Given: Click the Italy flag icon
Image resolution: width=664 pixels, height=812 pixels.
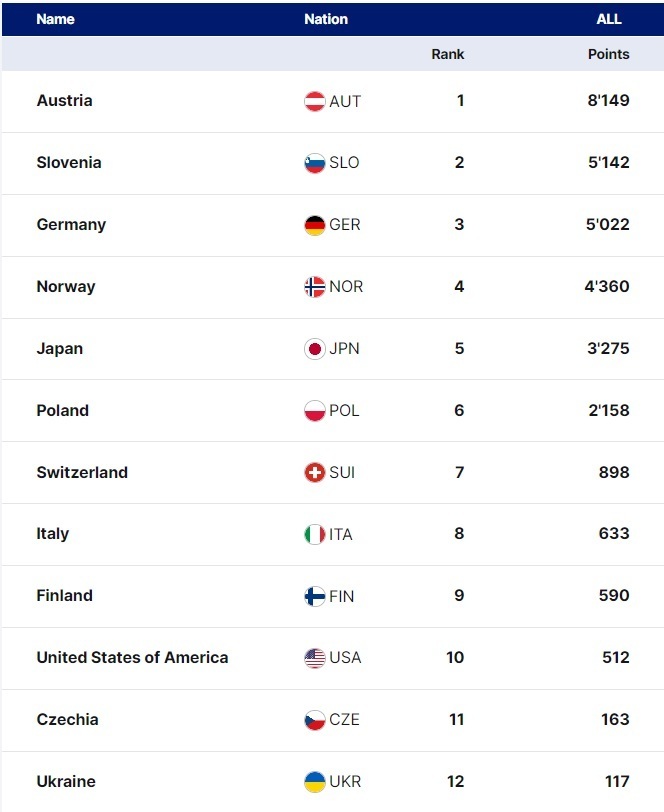Looking at the screenshot, I should pos(315,534).
